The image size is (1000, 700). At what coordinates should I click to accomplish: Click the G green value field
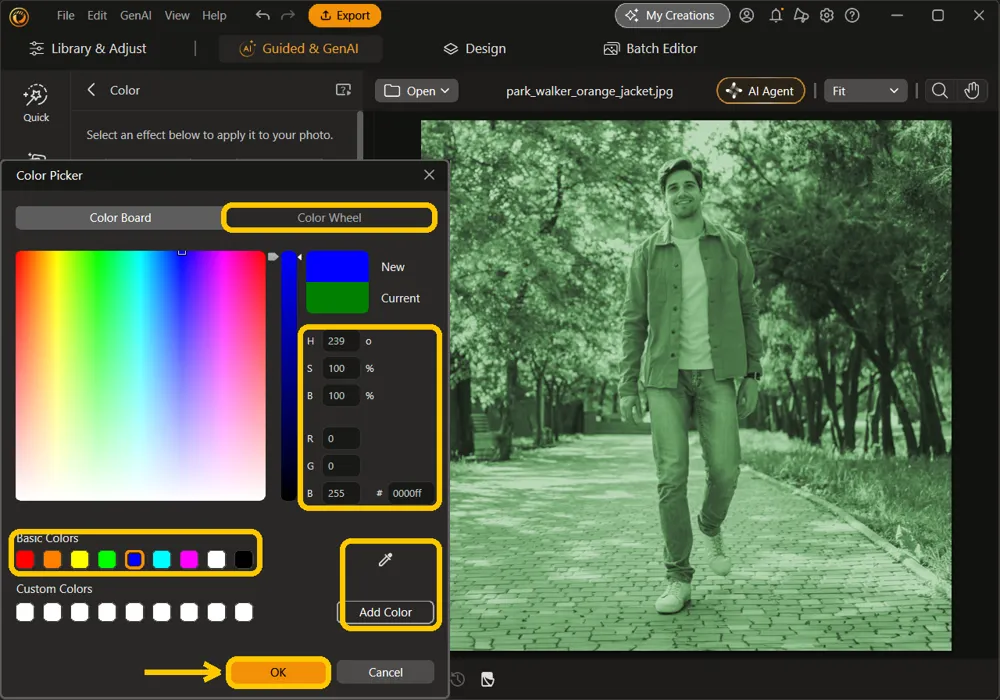click(x=341, y=466)
